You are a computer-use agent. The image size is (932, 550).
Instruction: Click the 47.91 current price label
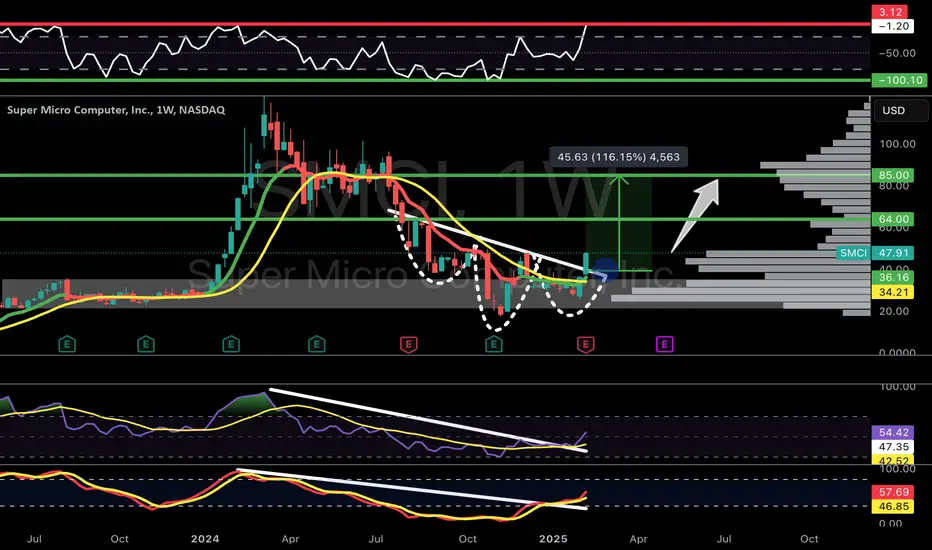click(x=893, y=253)
